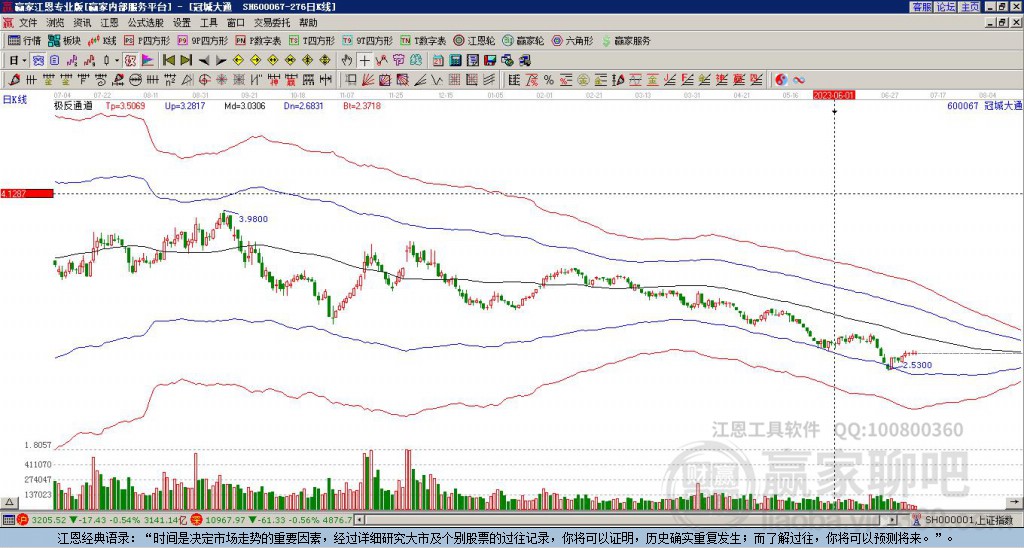Viewport: 1024px width, 548px height.
Task: Select the circled 金 golden-ratio icon
Action: point(583,80)
